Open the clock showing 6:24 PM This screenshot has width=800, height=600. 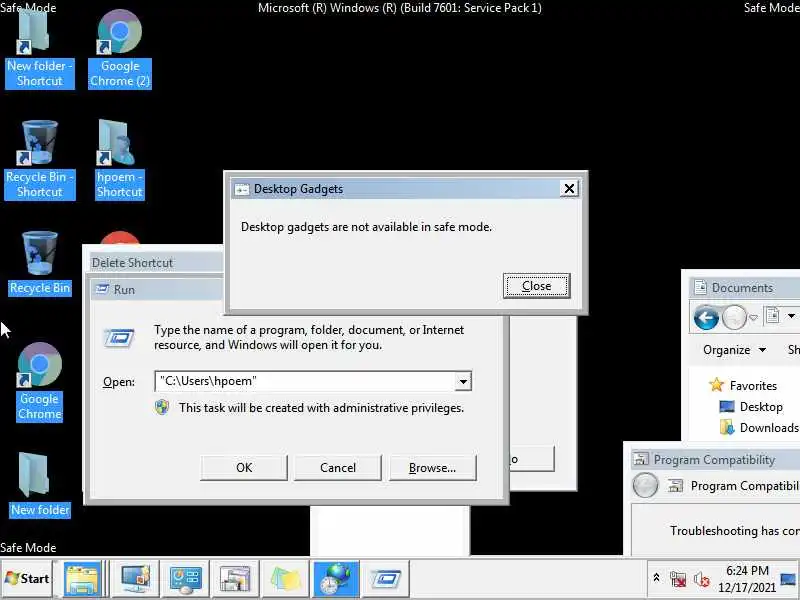[x=747, y=579]
